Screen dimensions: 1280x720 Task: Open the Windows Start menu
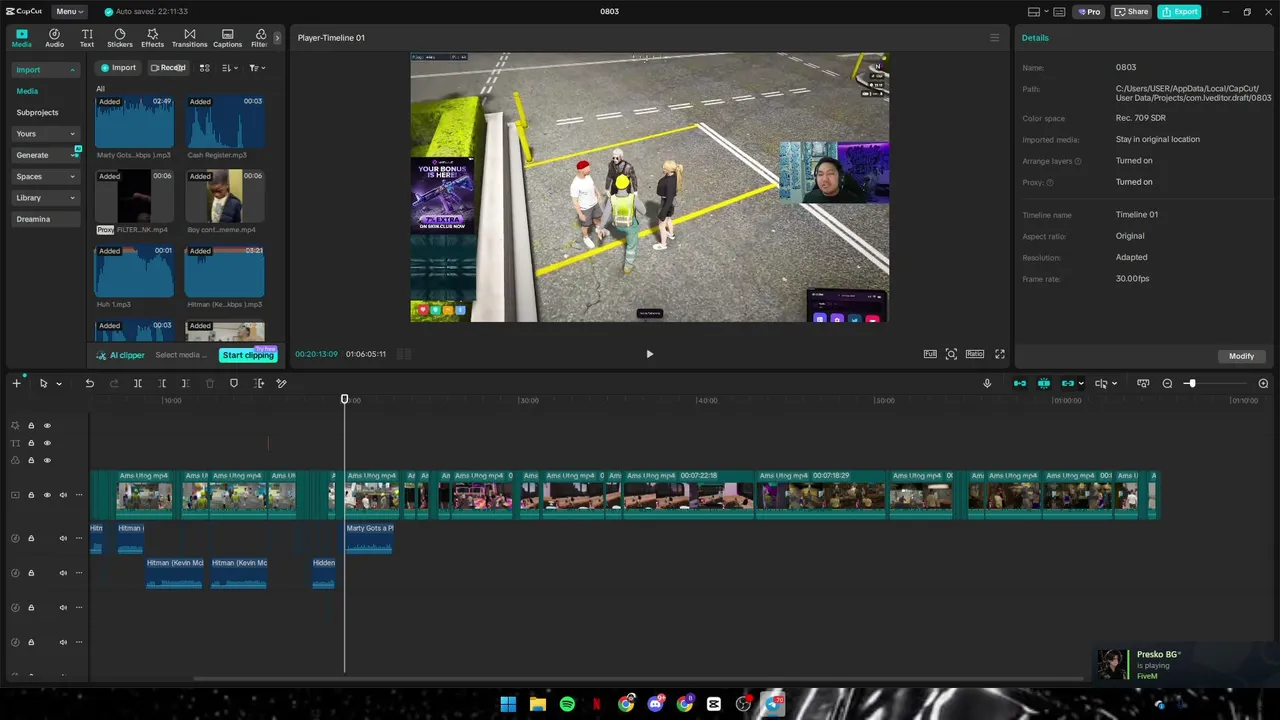[508, 704]
